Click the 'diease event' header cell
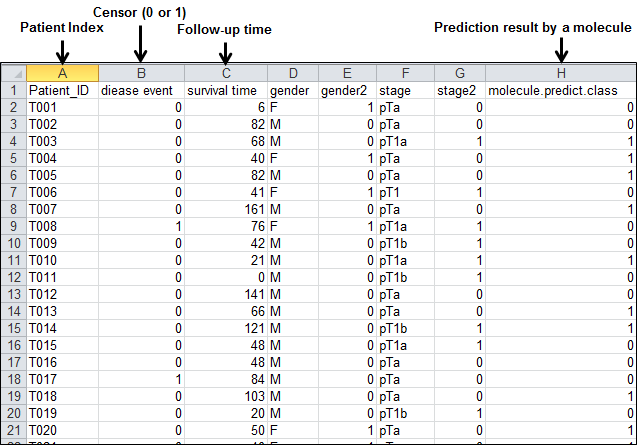 tap(141, 90)
